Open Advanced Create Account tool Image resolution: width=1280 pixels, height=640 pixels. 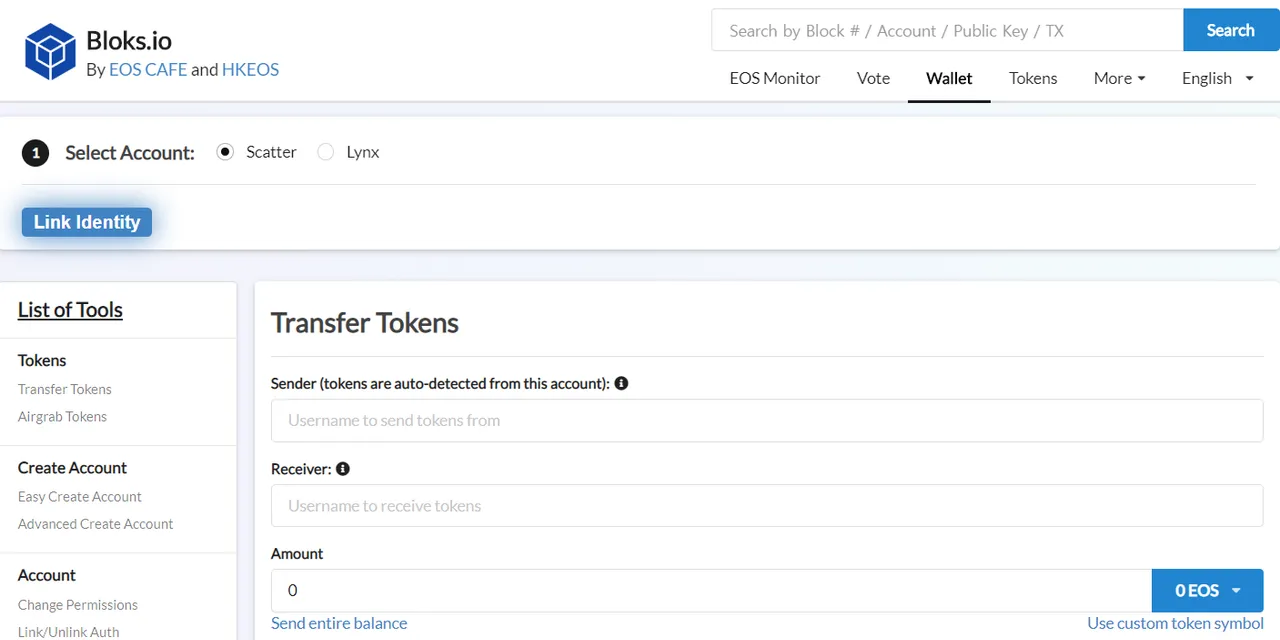(x=96, y=523)
